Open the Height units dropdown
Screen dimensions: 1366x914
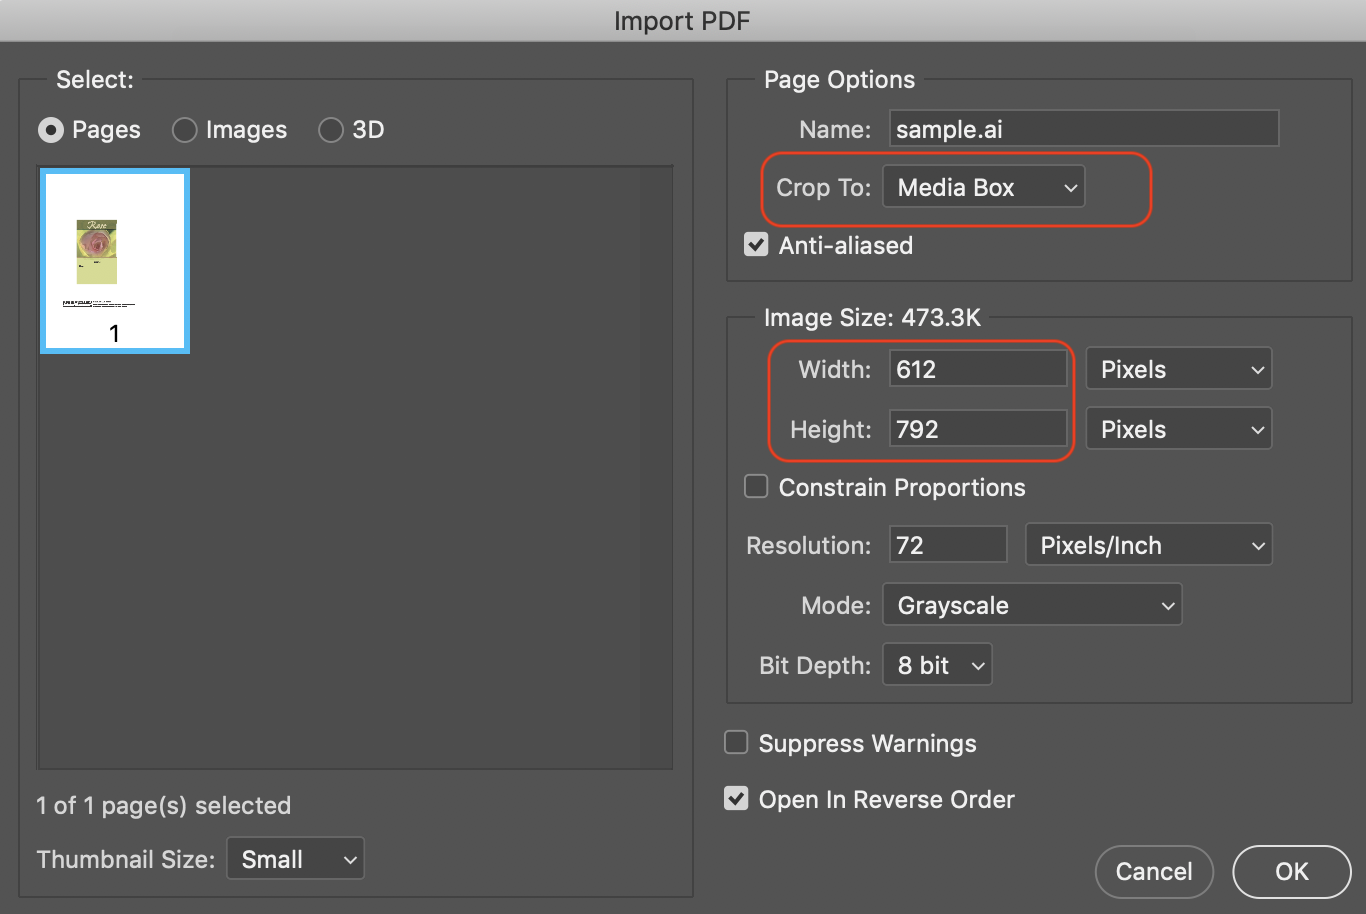[1178, 428]
